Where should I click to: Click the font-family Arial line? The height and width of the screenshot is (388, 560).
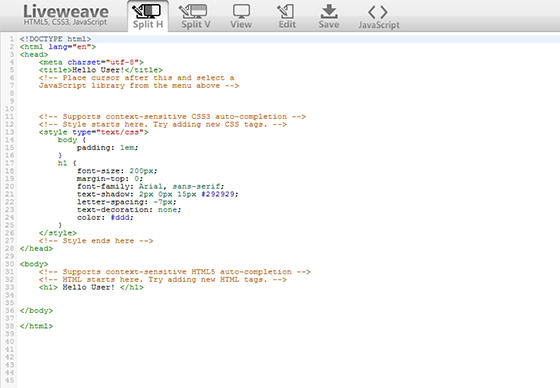[151, 186]
